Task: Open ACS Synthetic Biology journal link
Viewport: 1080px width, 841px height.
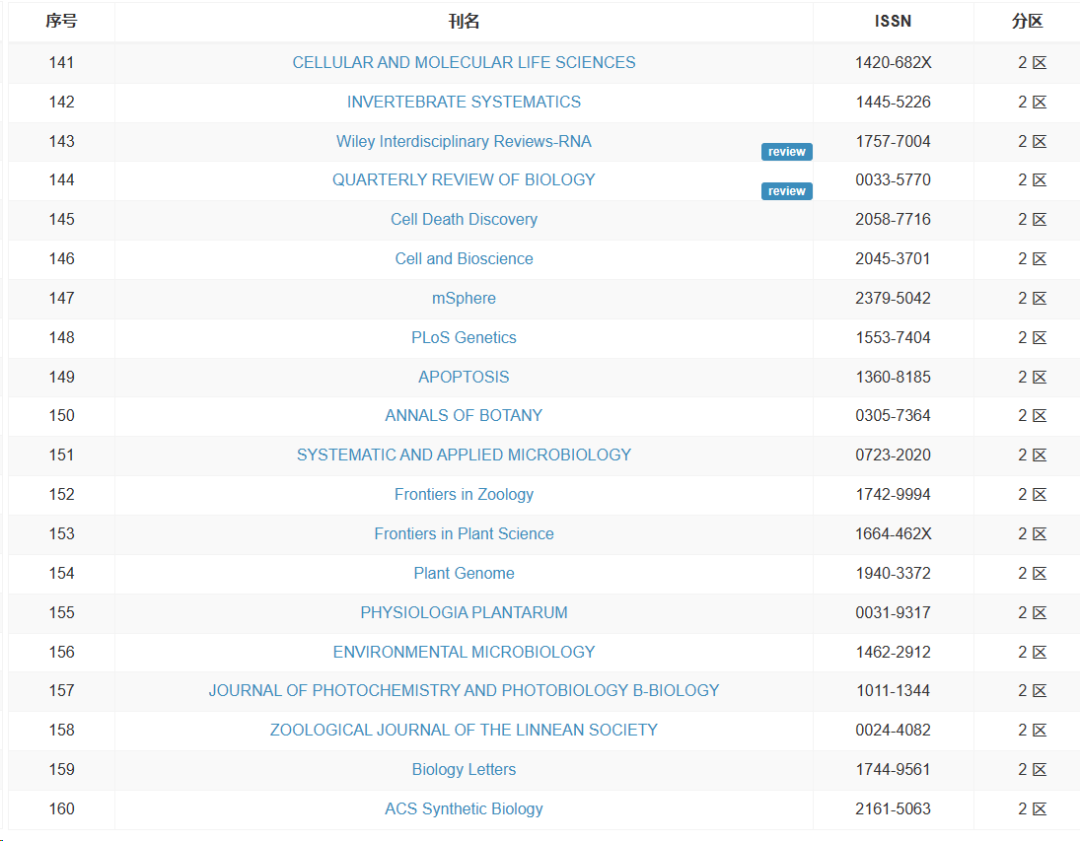Action: click(464, 809)
